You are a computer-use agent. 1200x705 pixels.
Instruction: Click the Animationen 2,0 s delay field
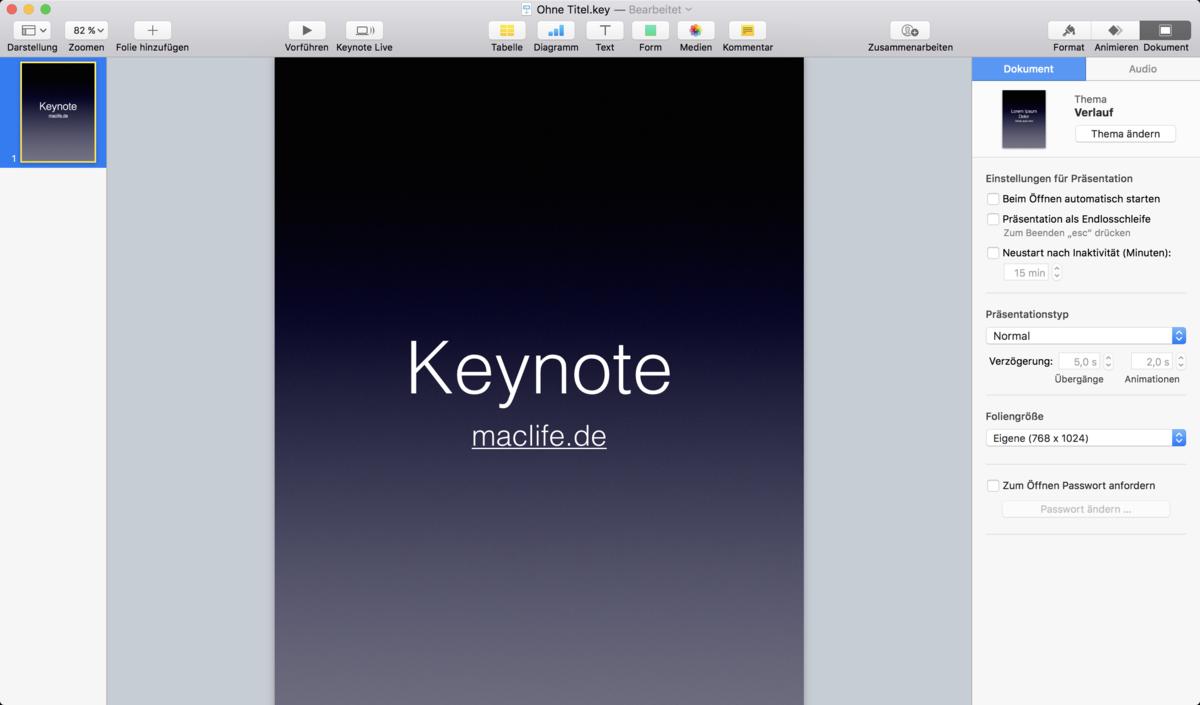tap(1152, 362)
